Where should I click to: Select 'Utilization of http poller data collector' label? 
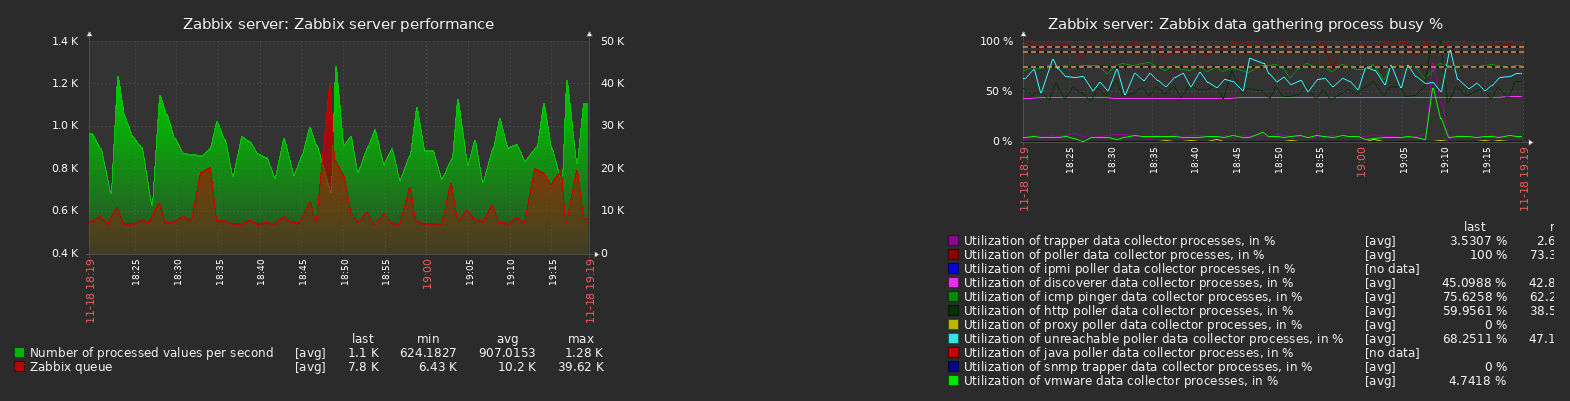tap(1128, 311)
